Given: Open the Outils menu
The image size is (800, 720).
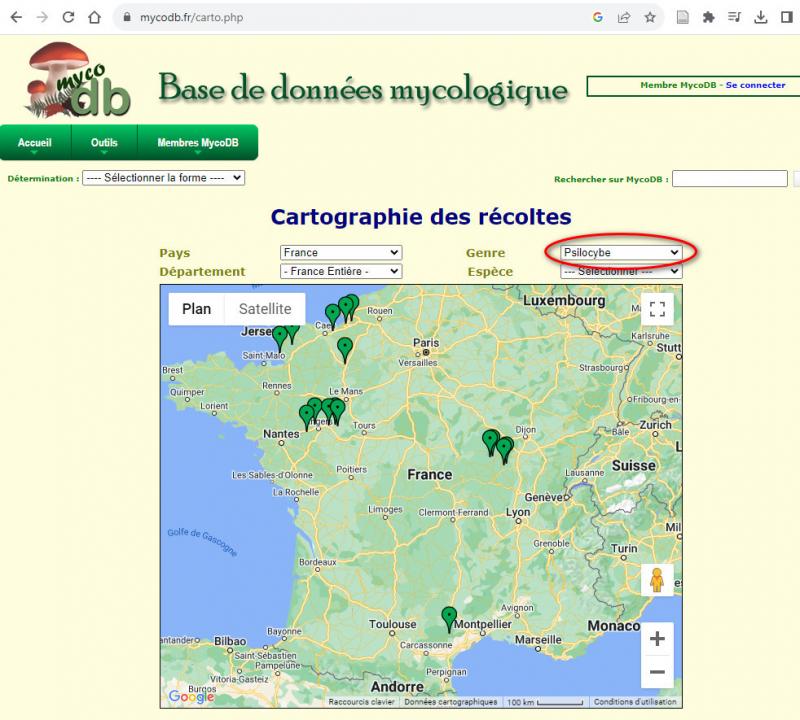Looking at the screenshot, I should (104, 143).
